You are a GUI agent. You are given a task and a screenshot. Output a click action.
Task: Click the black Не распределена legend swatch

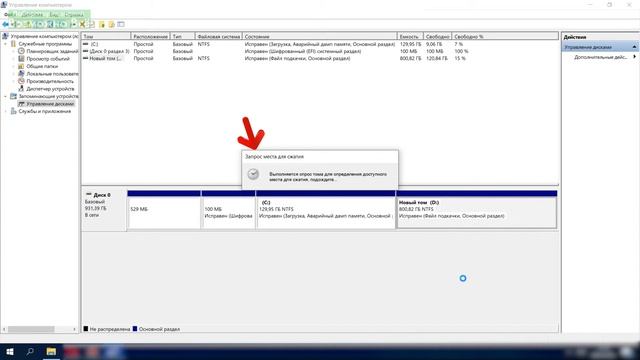[x=86, y=329]
